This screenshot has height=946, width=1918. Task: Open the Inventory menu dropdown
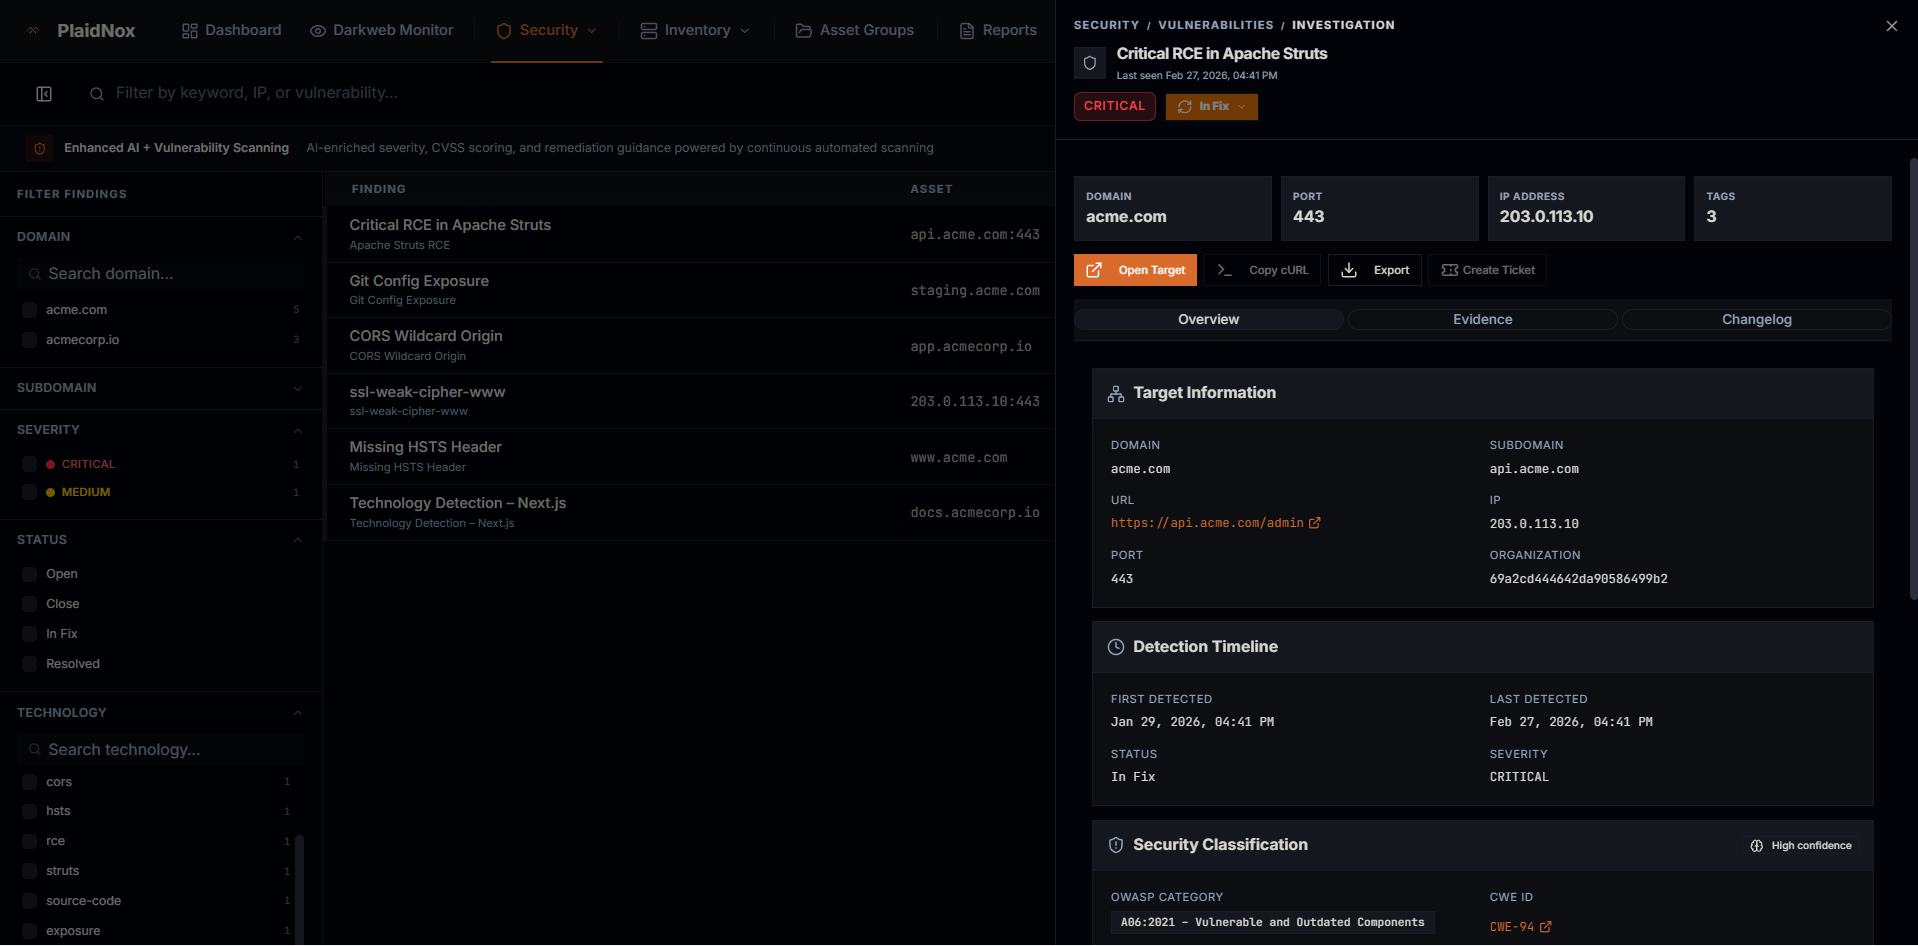(695, 30)
